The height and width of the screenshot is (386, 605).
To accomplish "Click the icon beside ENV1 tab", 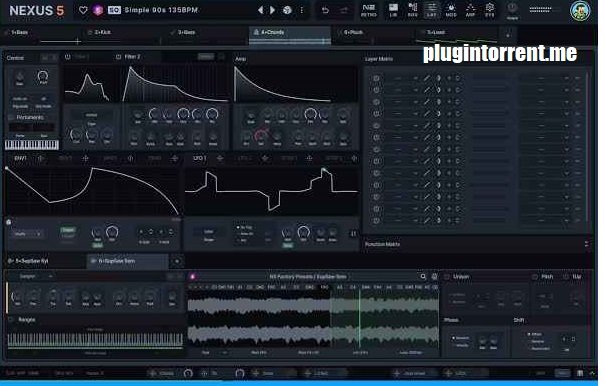I will click(40, 158).
